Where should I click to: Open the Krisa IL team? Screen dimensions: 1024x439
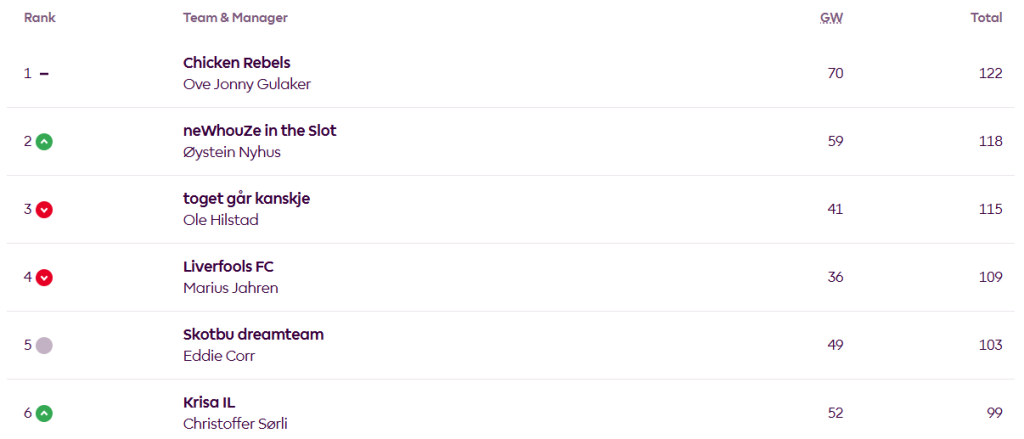[x=209, y=403]
